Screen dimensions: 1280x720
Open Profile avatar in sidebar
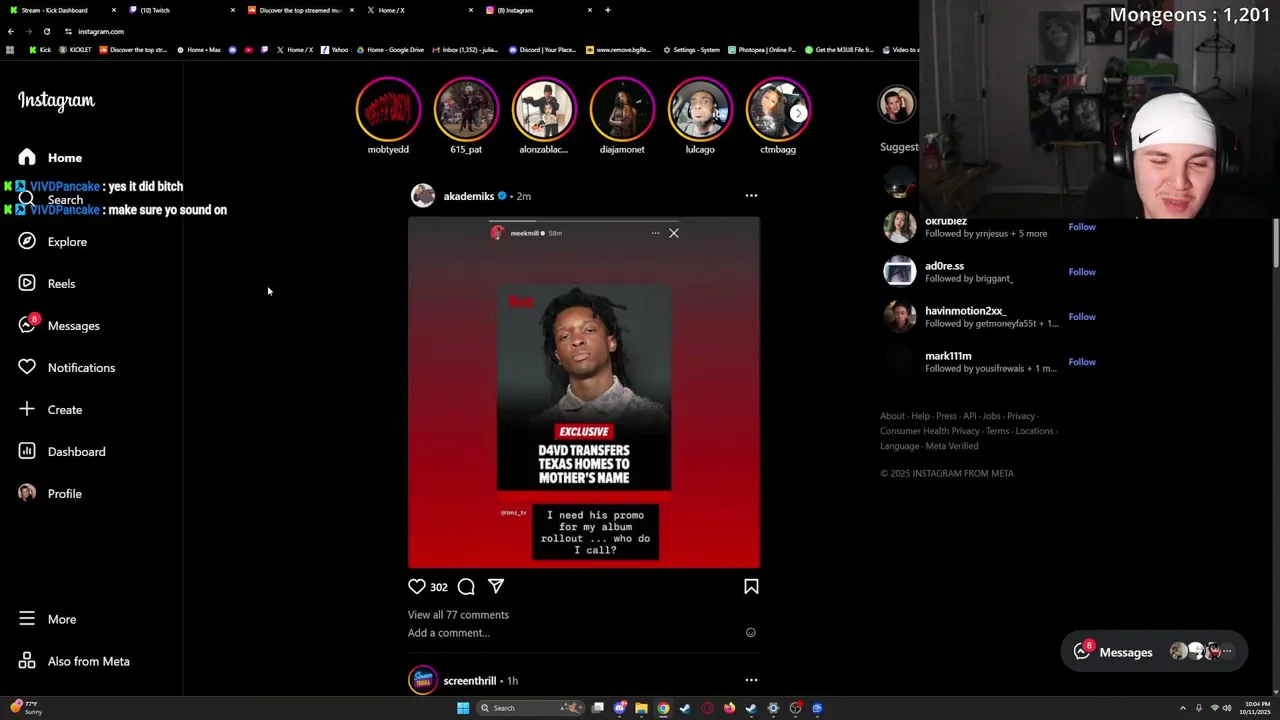pos(27,493)
